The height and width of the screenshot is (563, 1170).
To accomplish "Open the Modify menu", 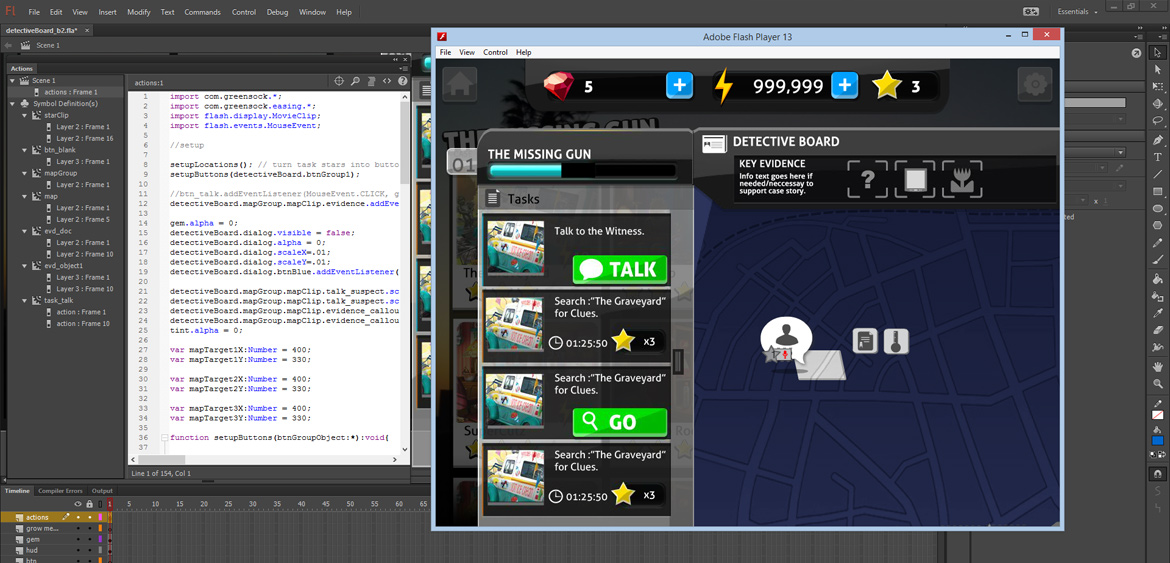I will tap(138, 12).
